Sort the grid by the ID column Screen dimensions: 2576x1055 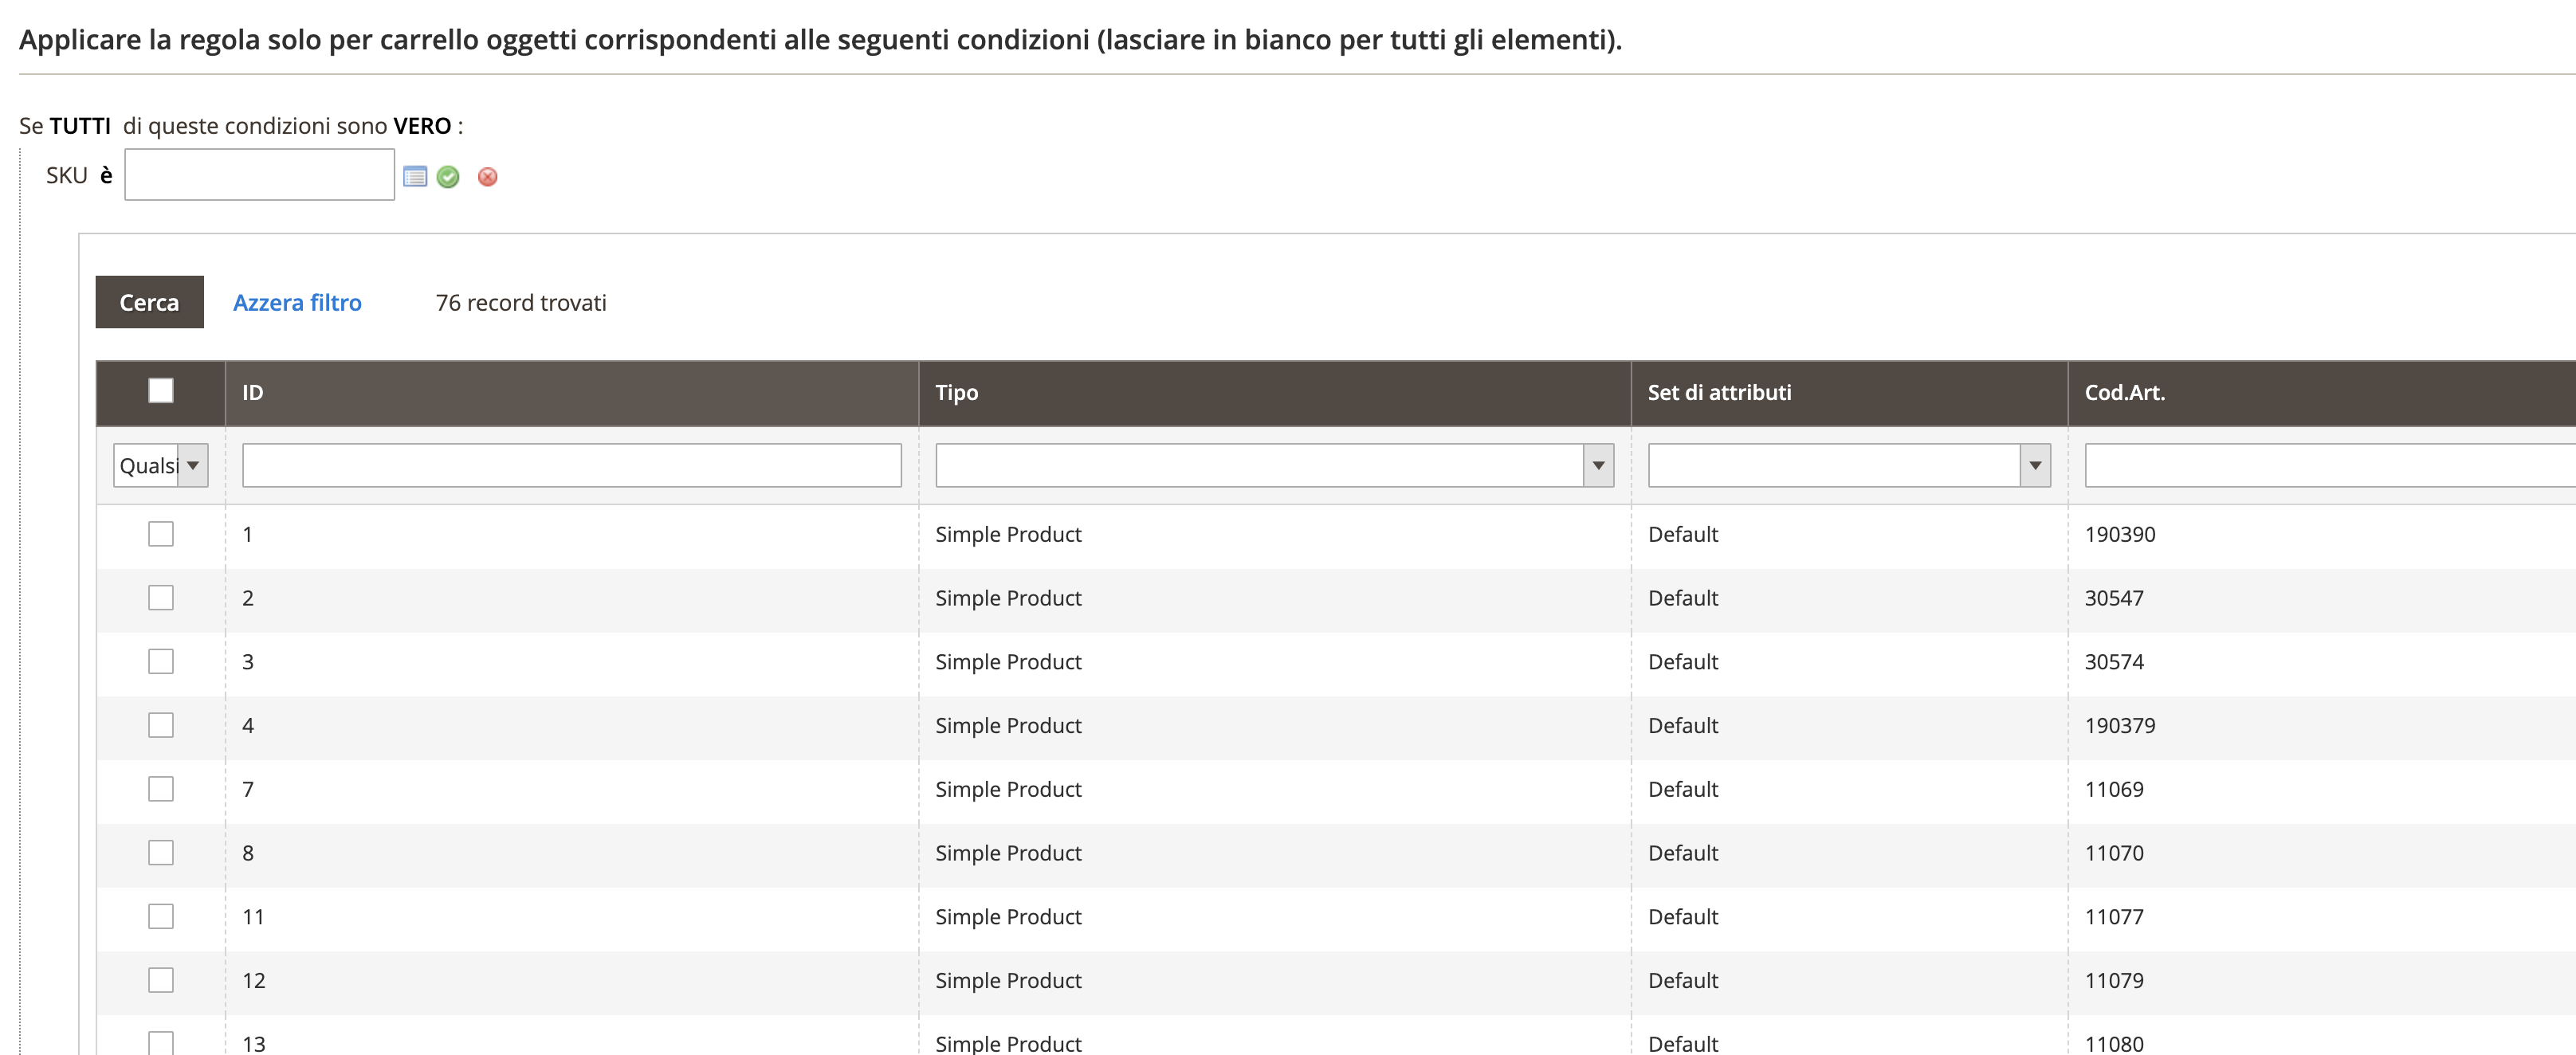(252, 392)
